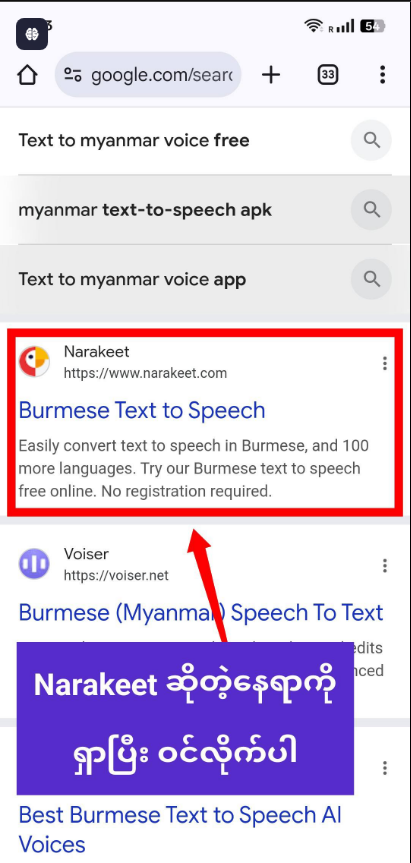Open more options for Voiser result

(x=385, y=565)
